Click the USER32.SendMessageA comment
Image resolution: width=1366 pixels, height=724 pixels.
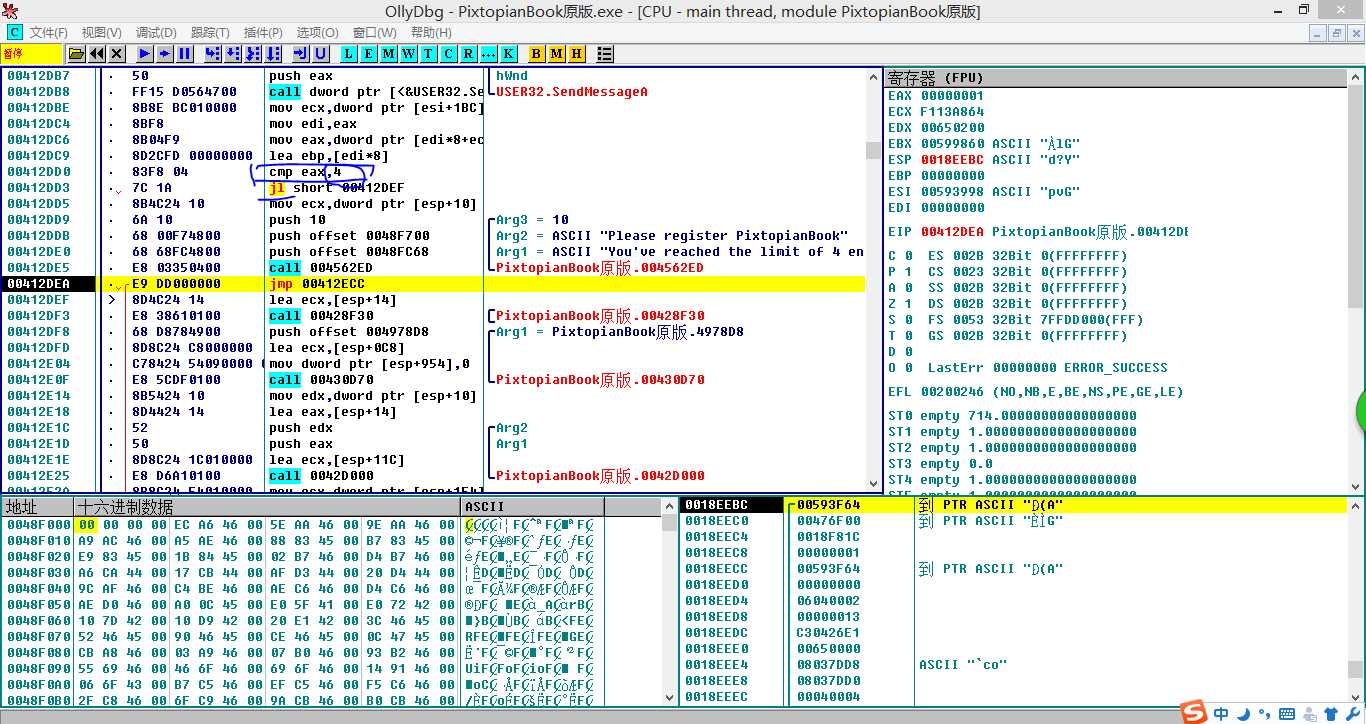coord(572,92)
